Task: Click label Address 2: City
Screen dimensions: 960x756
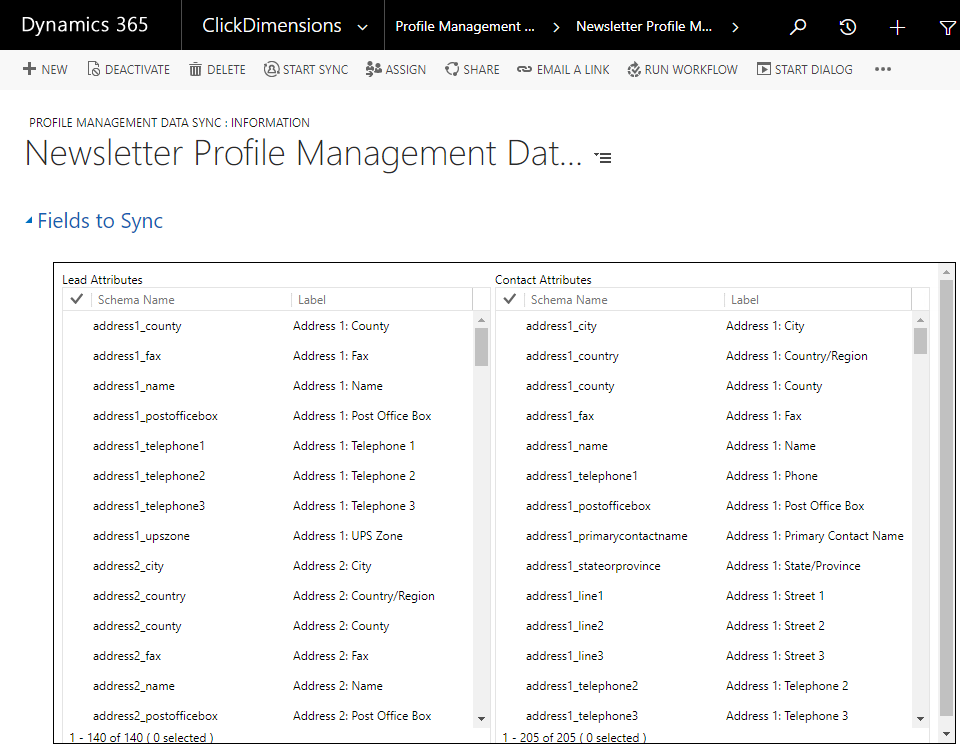Action: [x=332, y=566]
